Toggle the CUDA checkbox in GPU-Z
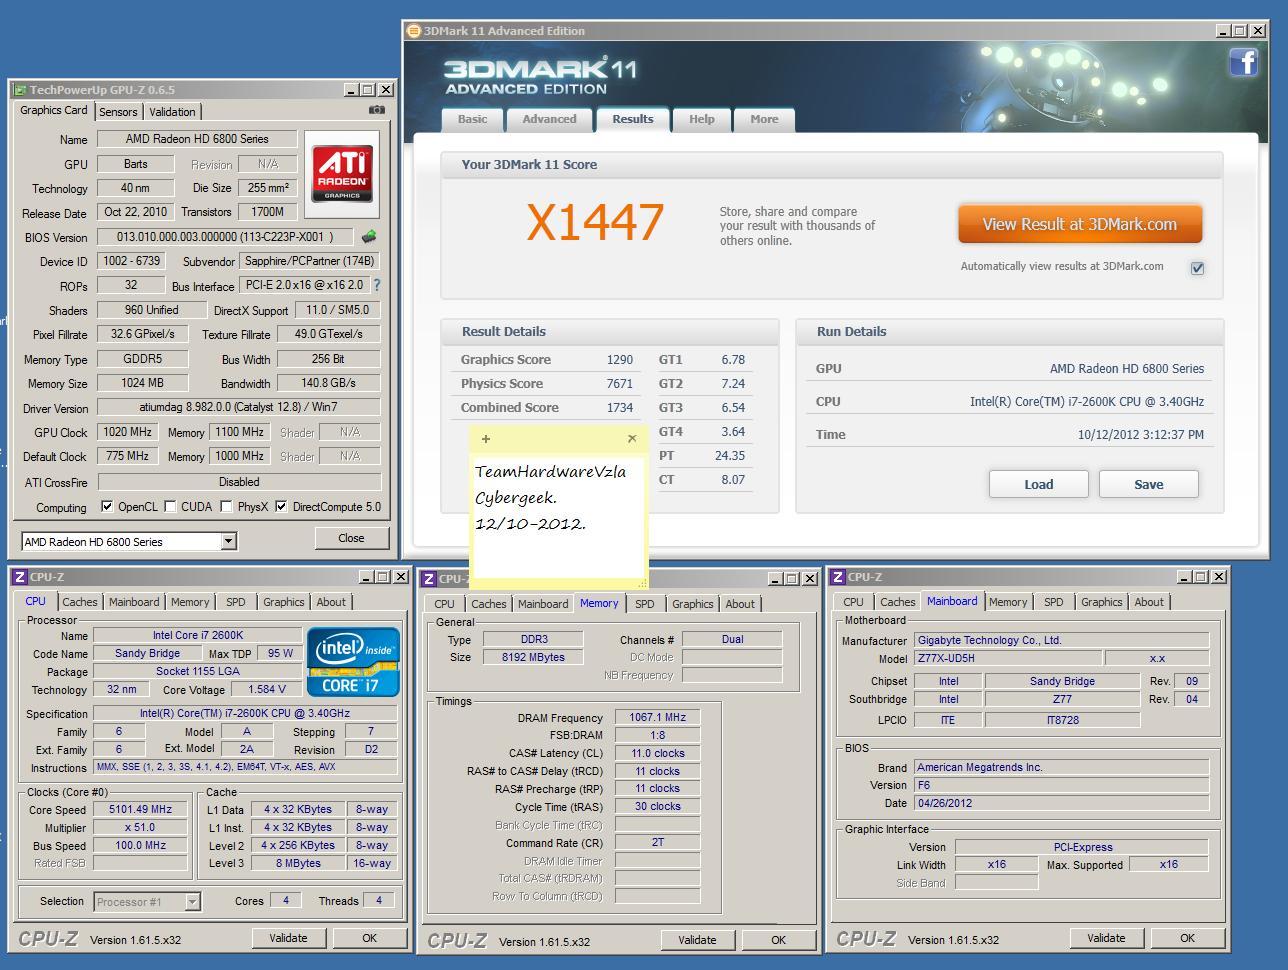1288x970 pixels. 170,506
